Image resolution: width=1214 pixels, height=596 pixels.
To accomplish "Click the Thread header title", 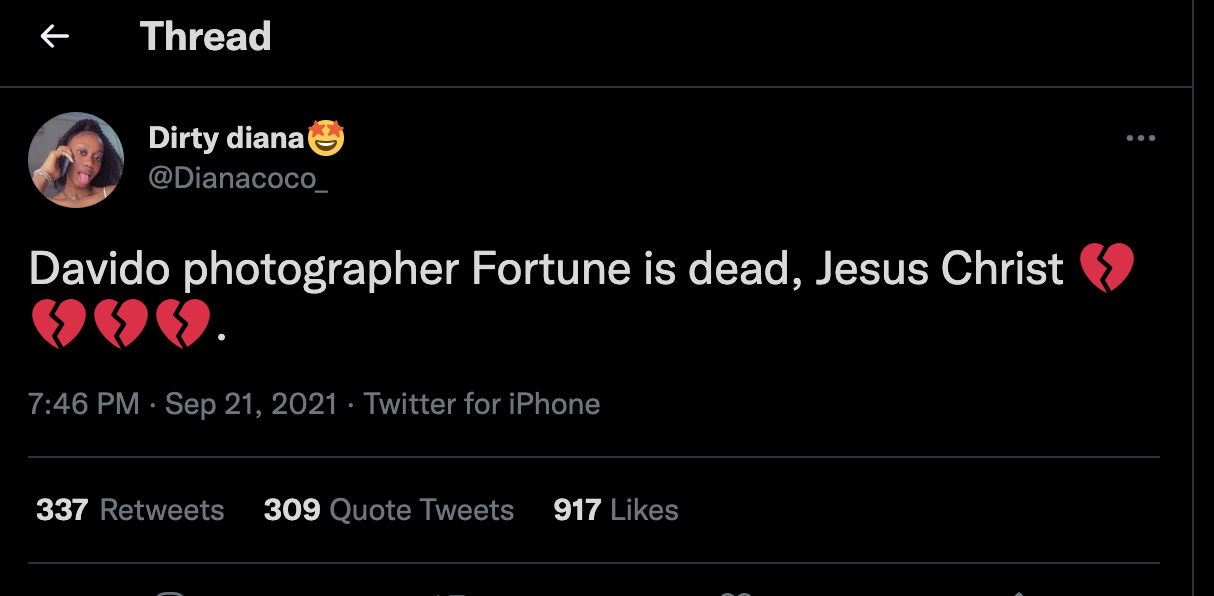I will pyautogui.click(x=206, y=37).
